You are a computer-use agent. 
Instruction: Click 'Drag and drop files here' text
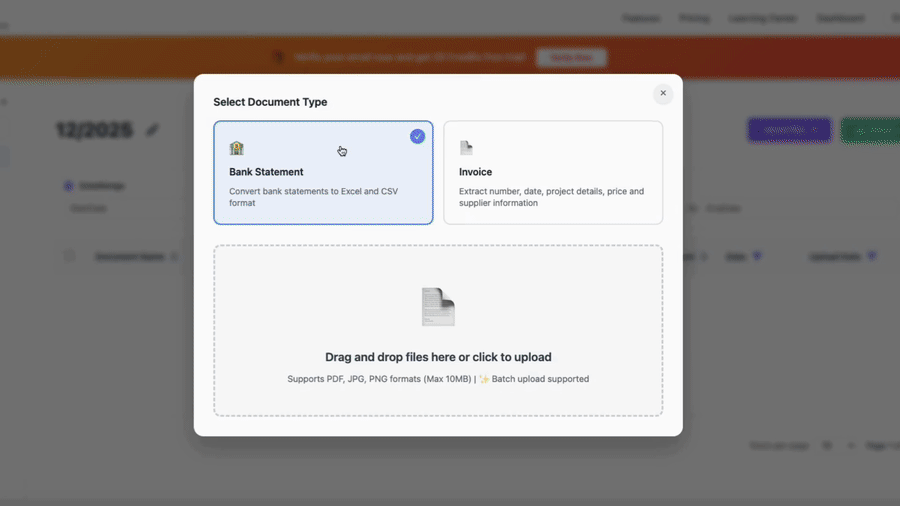pyautogui.click(x=438, y=357)
